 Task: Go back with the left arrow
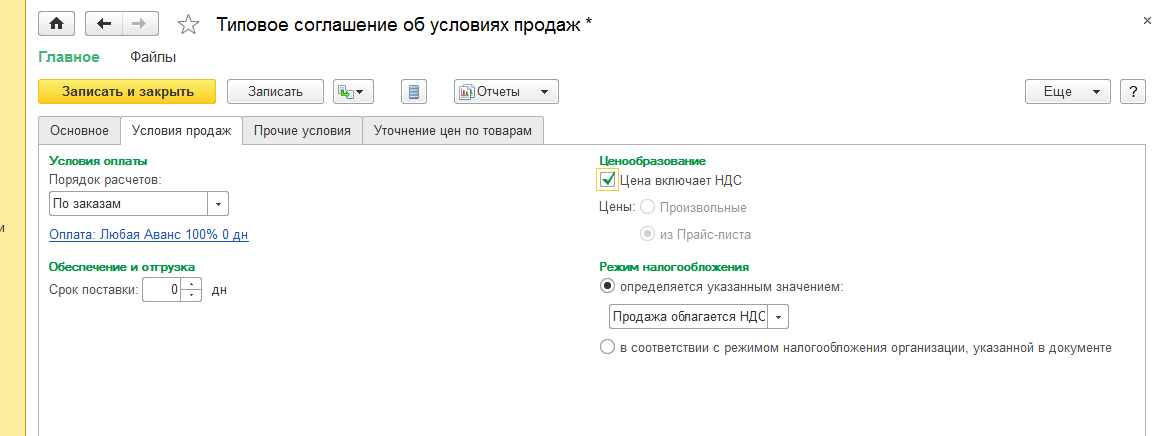(104, 23)
